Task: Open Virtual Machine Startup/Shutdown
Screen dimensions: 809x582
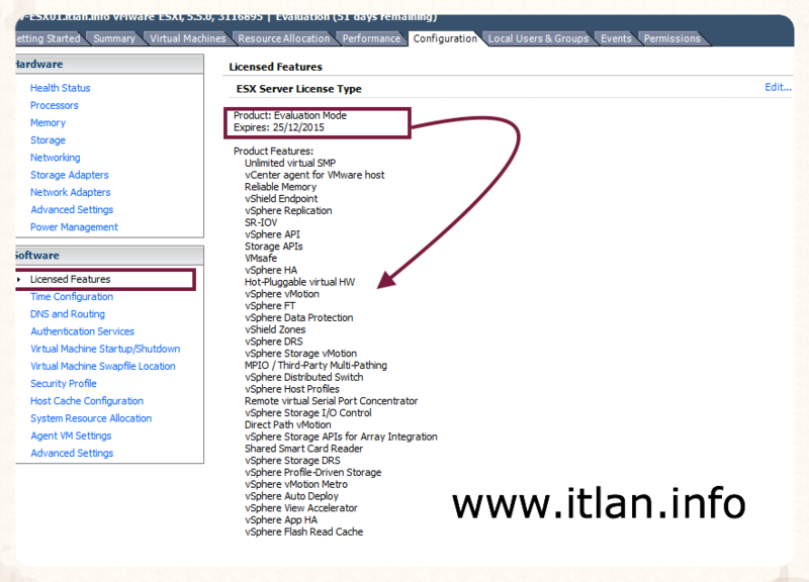Action: (x=105, y=349)
